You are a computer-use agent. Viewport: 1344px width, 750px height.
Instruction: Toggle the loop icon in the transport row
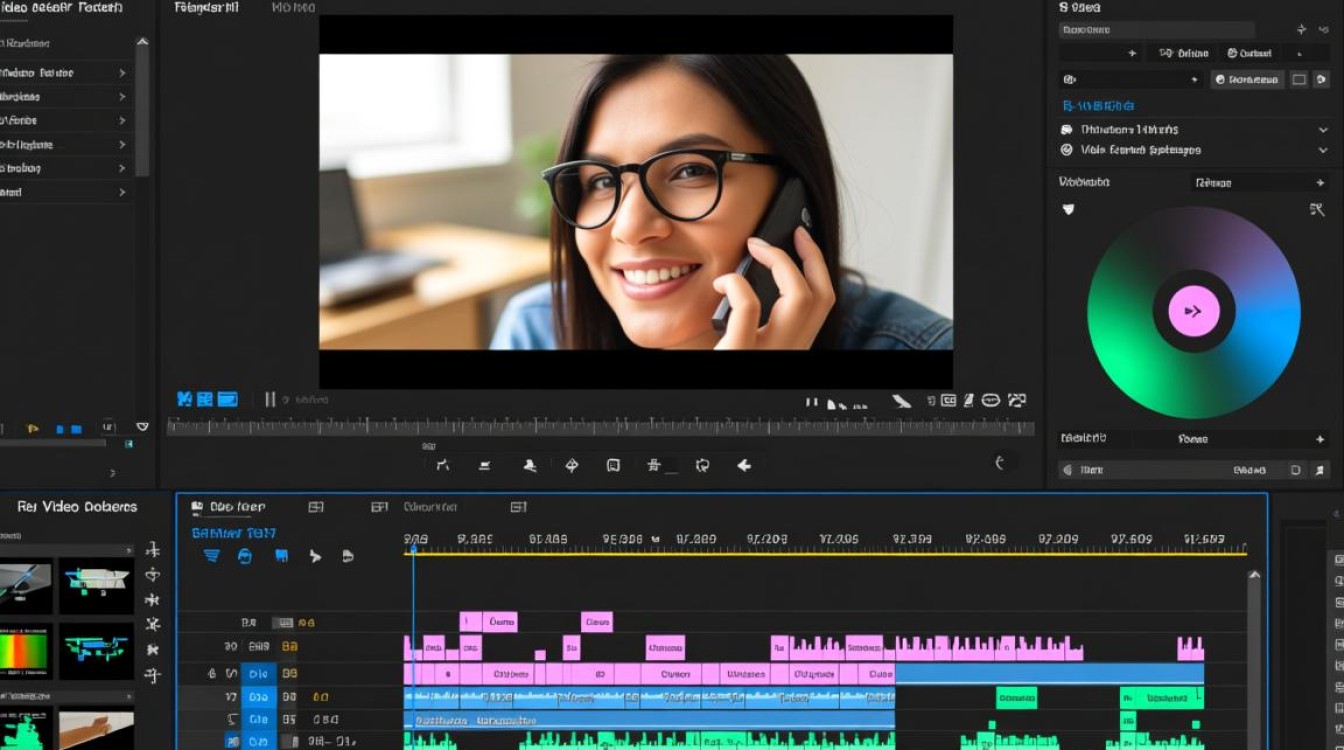coord(702,465)
